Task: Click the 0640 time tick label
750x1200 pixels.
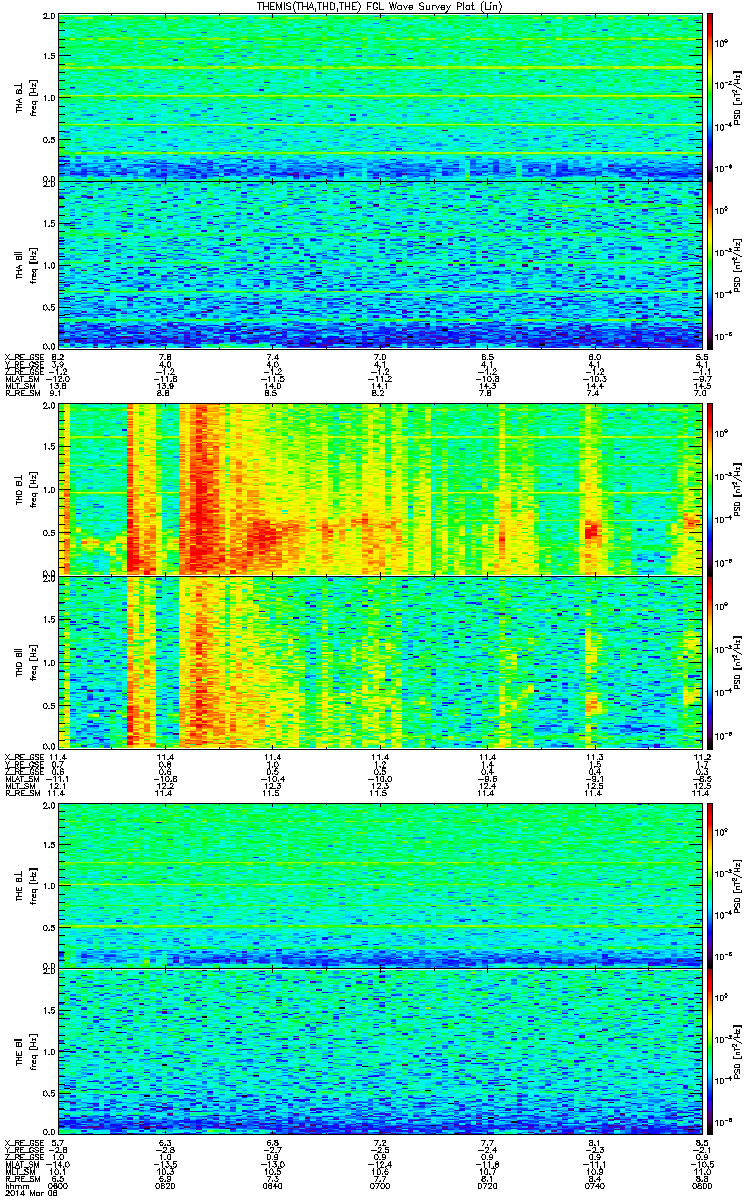Action: [273, 1185]
